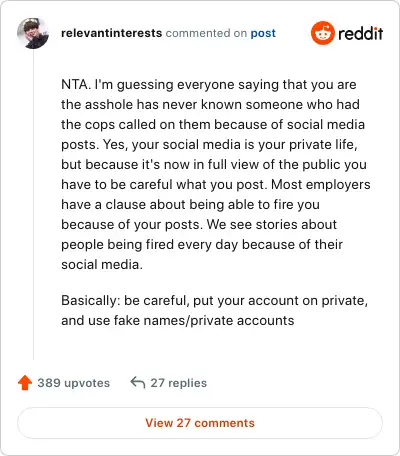The width and height of the screenshot is (400, 456).
Task: Follow the blue "post" link
Action: coord(263,33)
